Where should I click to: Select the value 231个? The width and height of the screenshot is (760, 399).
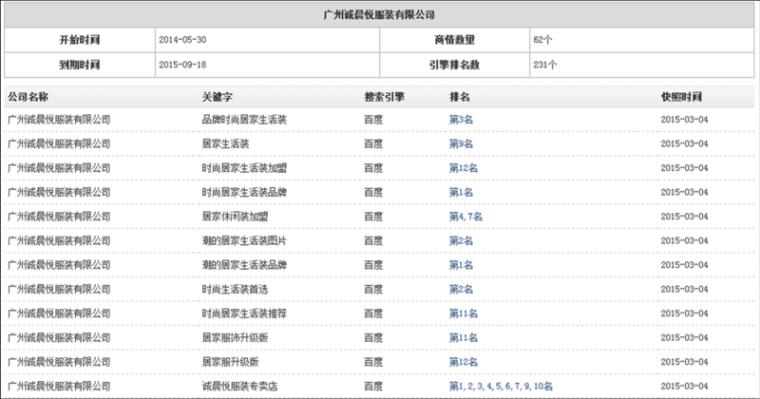pos(545,64)
